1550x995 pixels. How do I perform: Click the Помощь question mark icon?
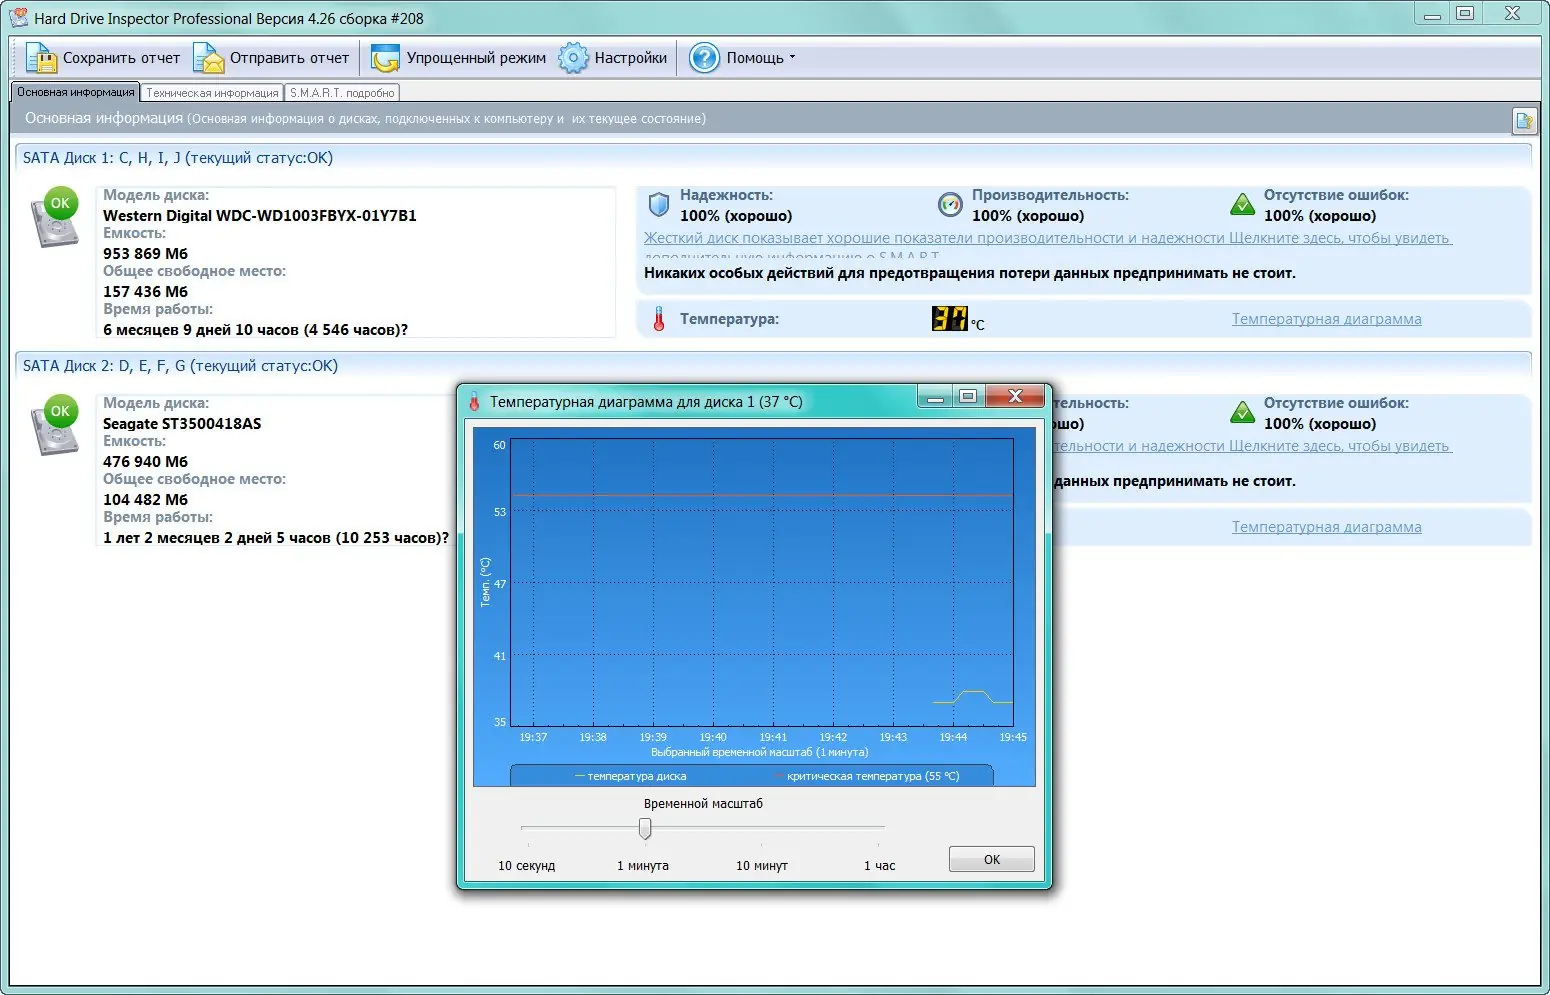(x=704, y=58)
